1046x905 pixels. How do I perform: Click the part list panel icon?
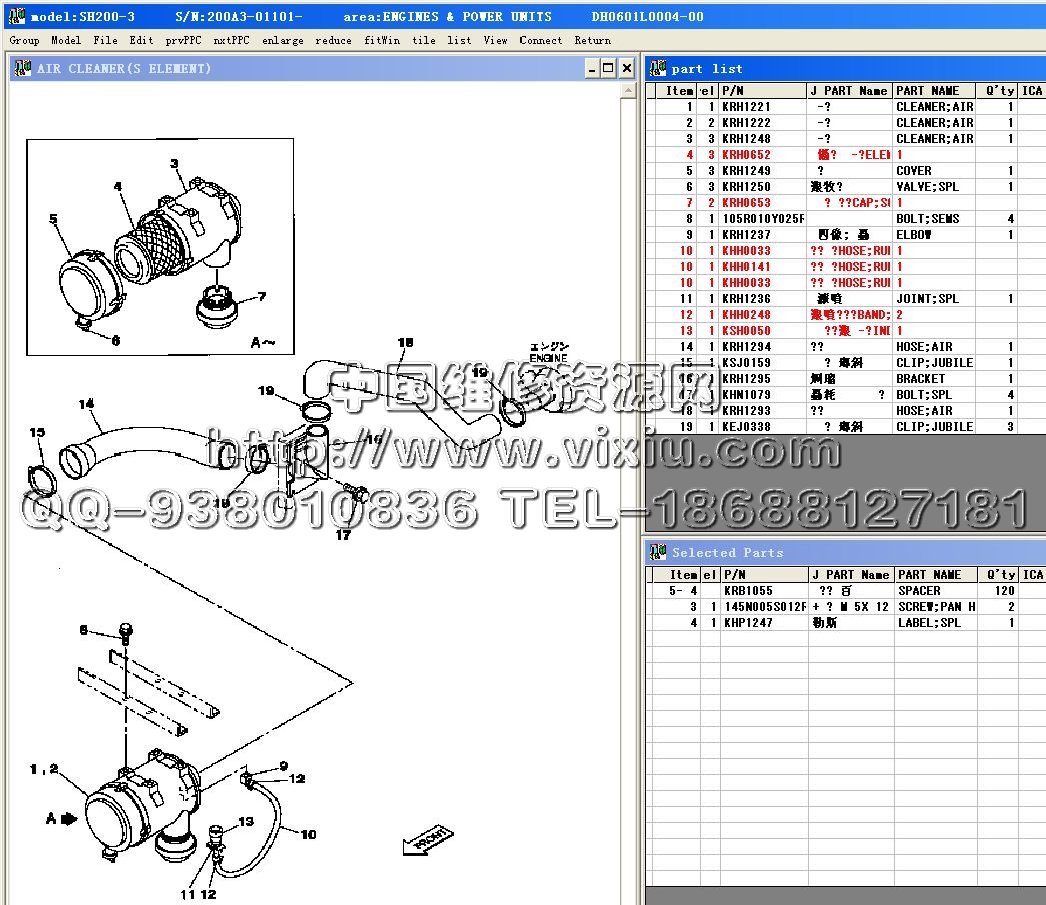(658, 69)
